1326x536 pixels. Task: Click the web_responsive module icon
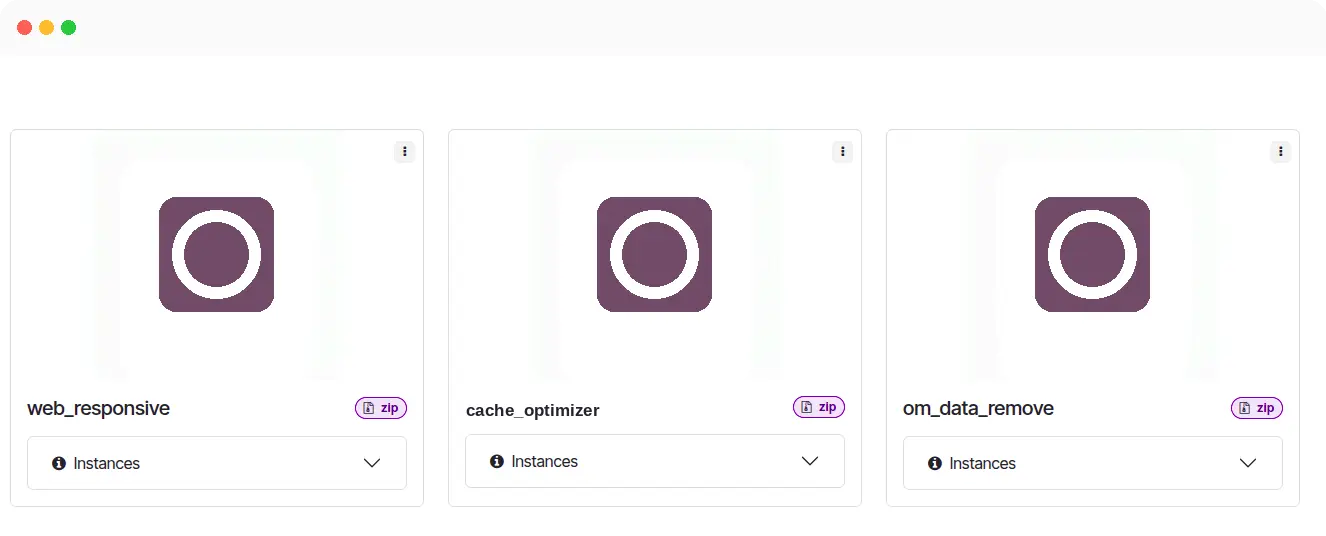point(217,254)
